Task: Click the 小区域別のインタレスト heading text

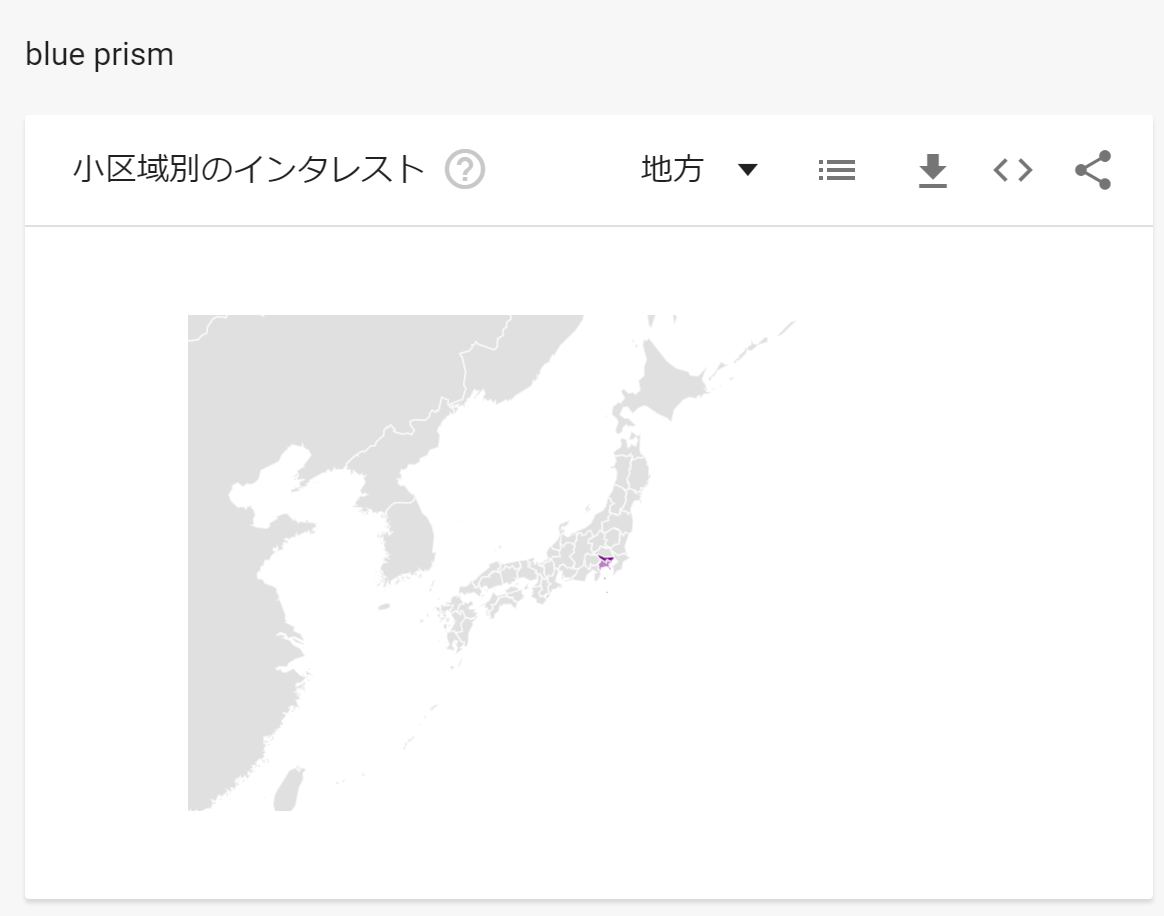Action: [249, 170]
